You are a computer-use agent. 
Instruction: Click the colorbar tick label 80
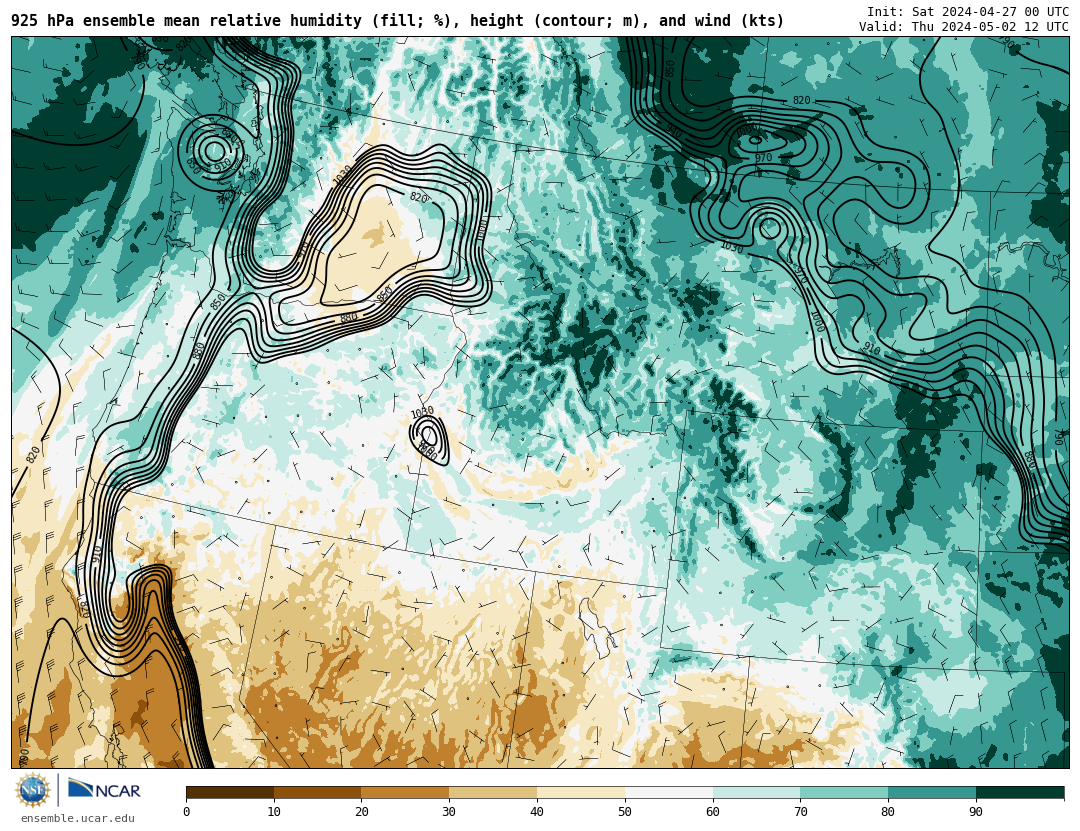[x=888, y=812]
